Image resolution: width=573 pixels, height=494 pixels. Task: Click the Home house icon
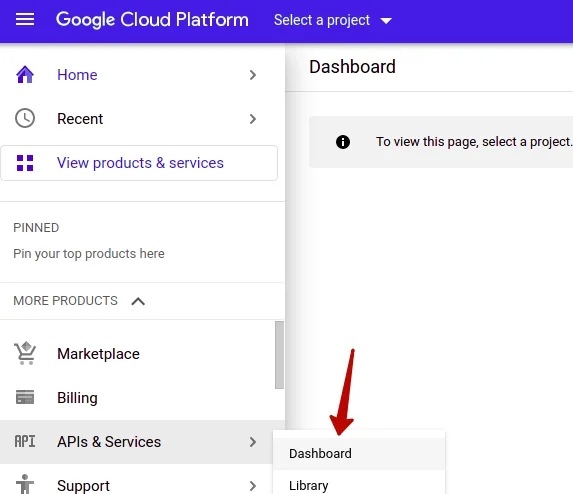(x=25, y=75)
